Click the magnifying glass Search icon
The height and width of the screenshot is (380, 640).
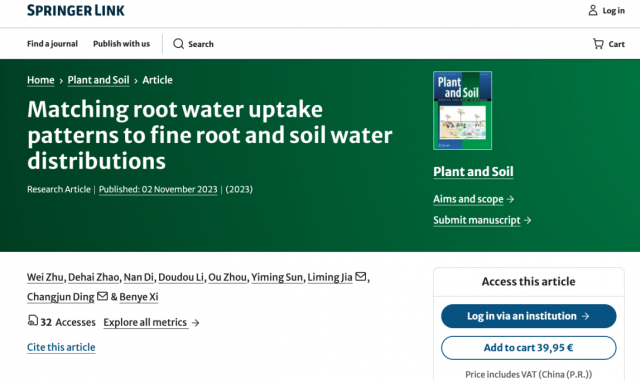tap(178, 44)
